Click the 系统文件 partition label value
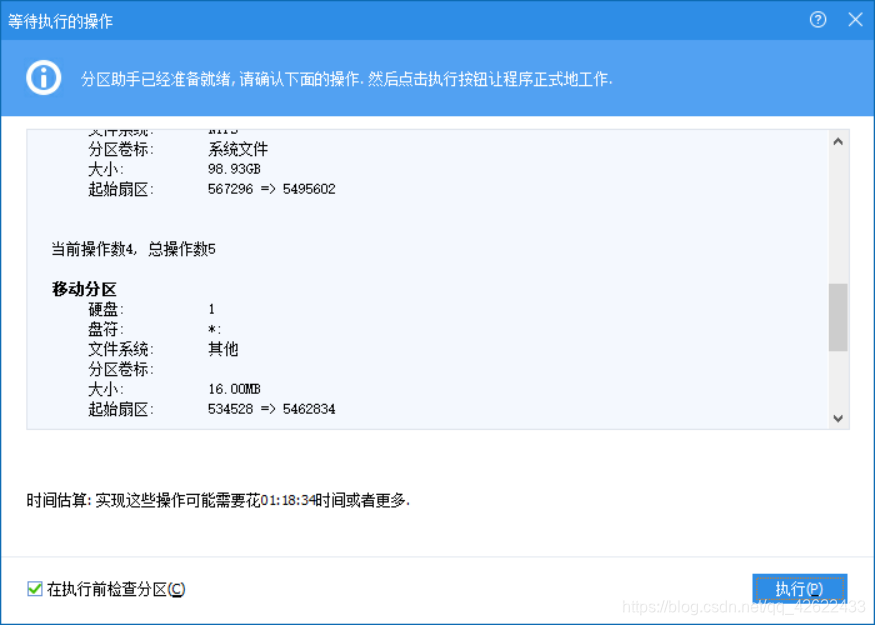The width and height of the screenshot is (875, 625). coord(238,149)
